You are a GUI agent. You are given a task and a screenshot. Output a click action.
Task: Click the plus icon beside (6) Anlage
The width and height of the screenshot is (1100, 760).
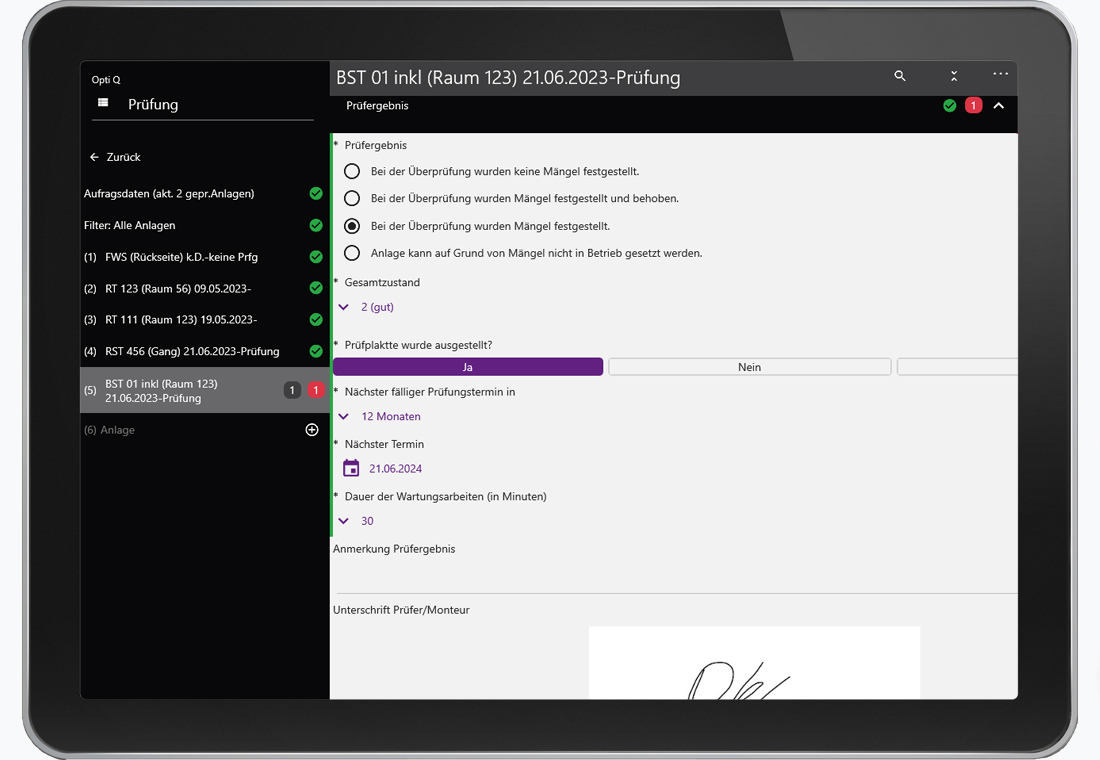click(x=312, y=430)
